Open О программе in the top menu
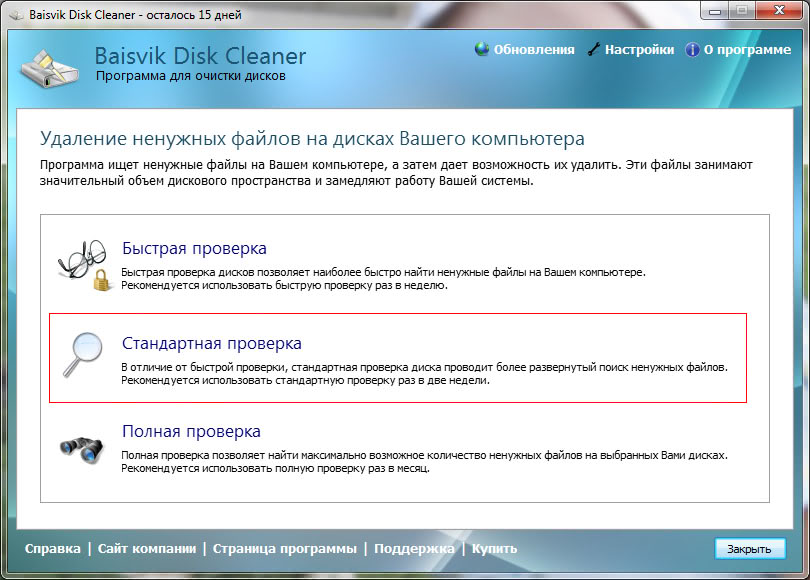The height and width of the screenshot is (580, 810). click(x=747, y=50)
